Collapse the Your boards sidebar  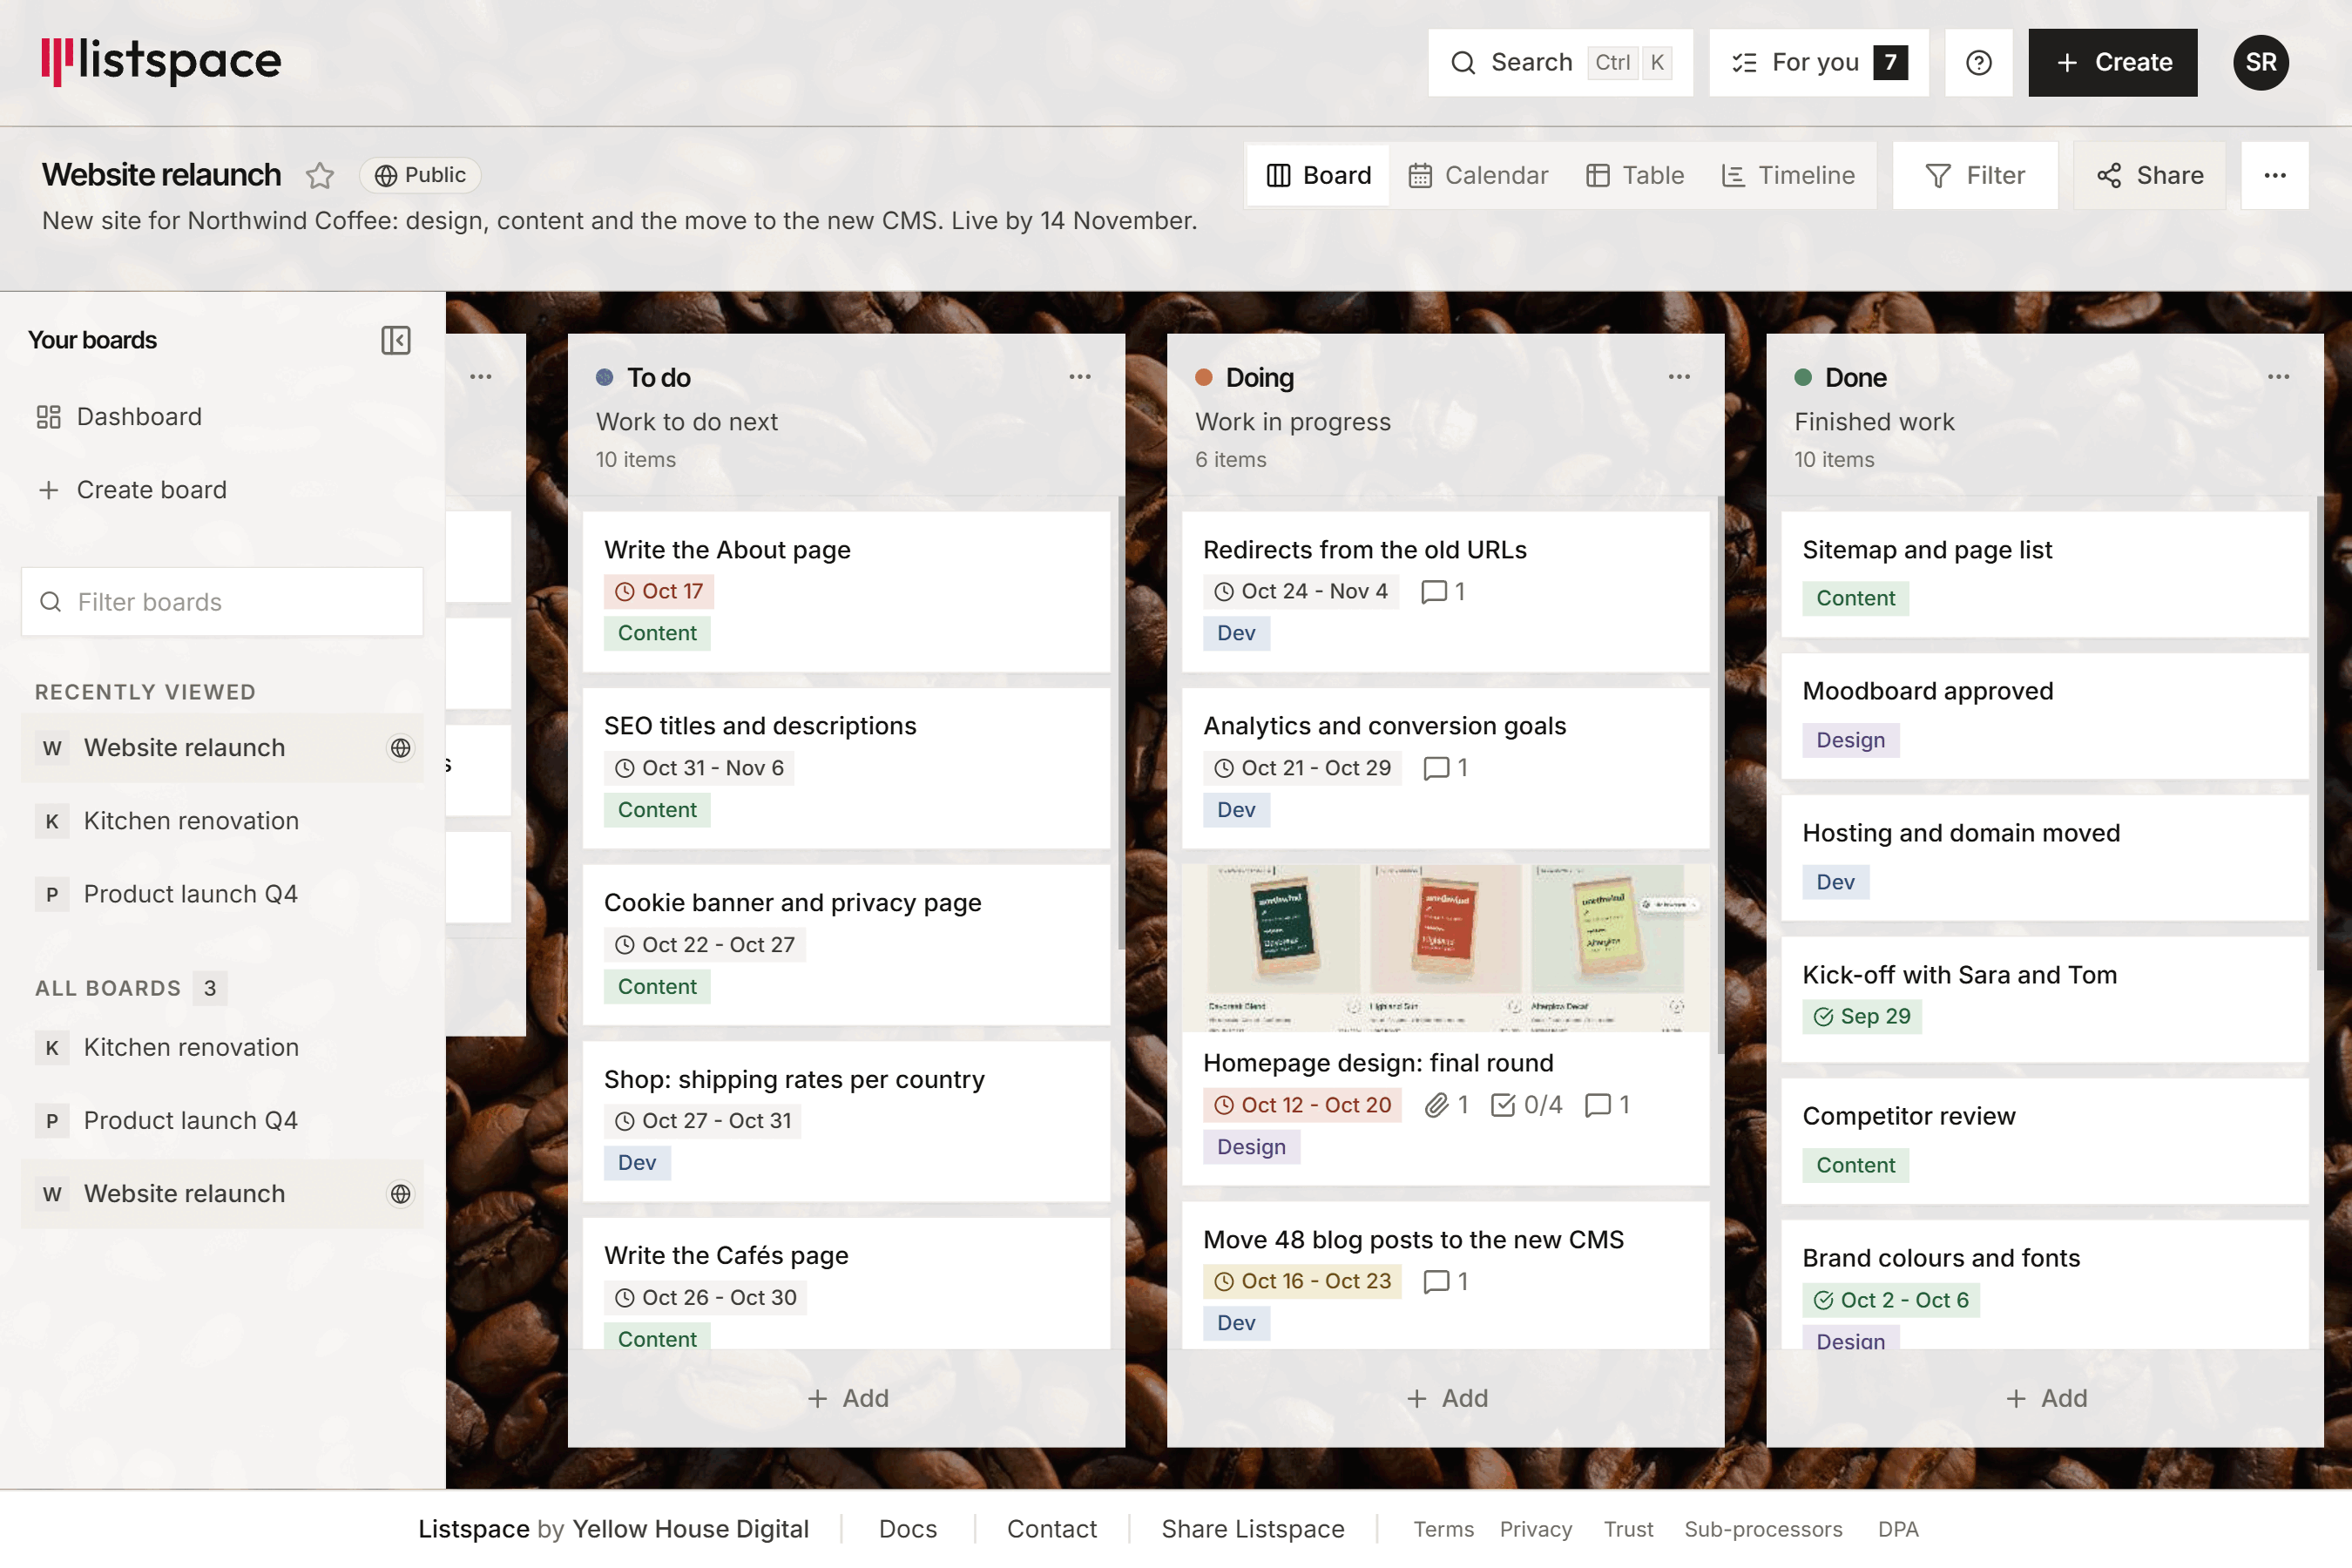click(x=396, y=340)
